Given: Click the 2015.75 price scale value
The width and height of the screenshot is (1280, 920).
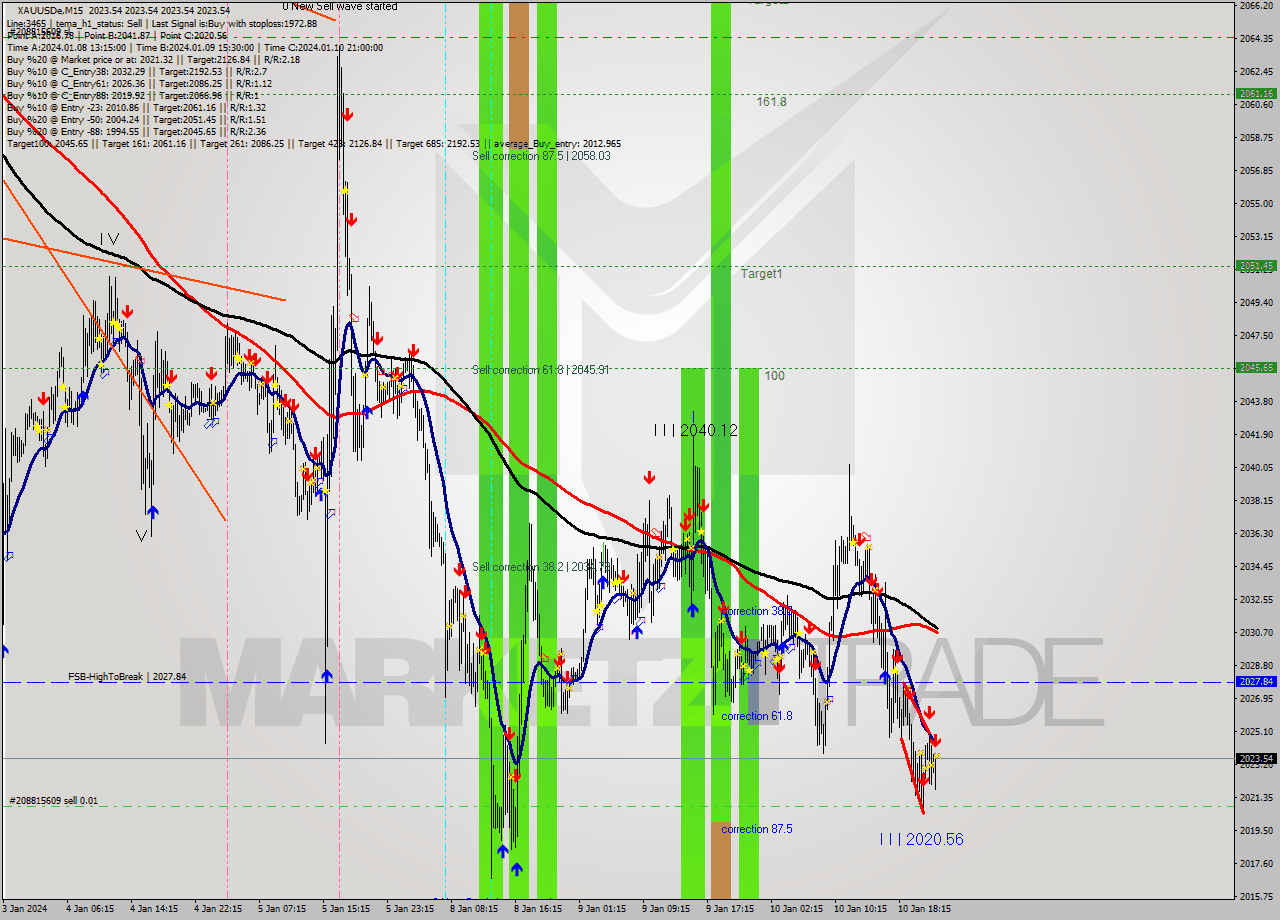Looking at the screenshot, I should (1256, 896).
